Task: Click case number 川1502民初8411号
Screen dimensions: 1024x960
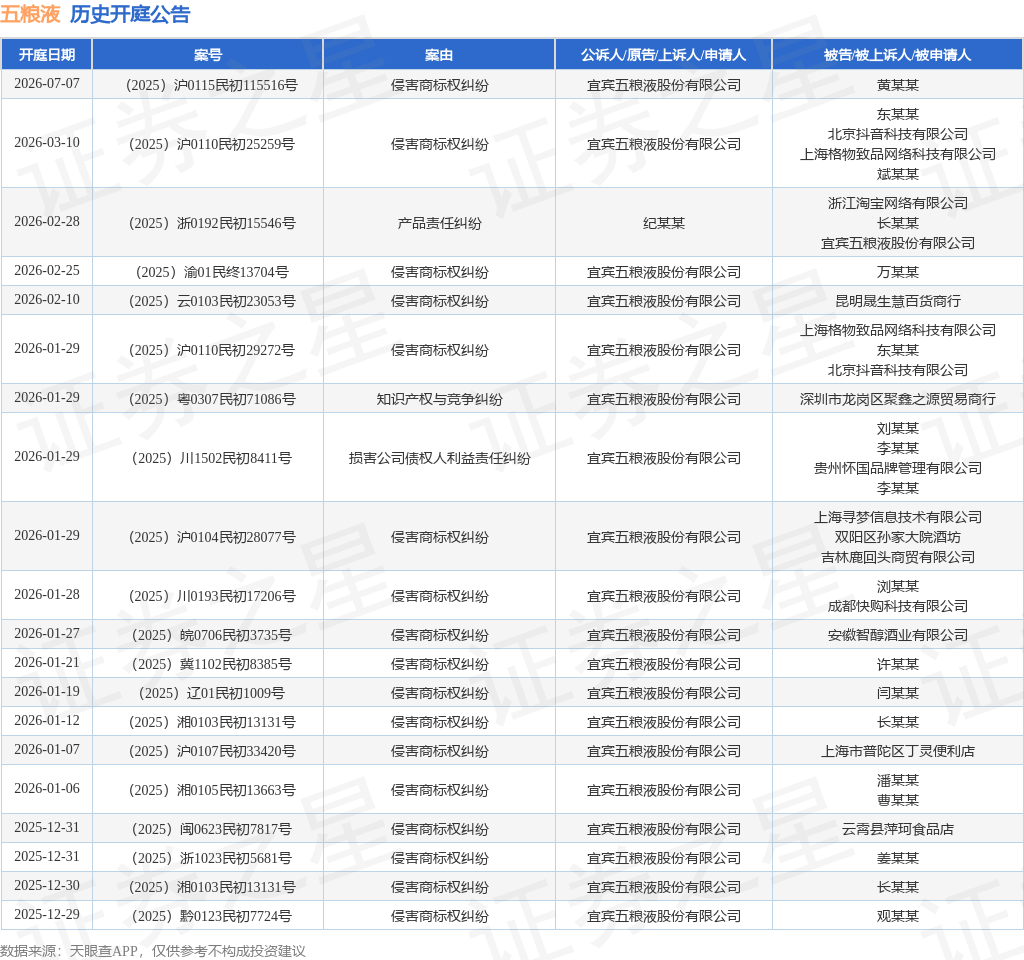Action: coord(212,458)
